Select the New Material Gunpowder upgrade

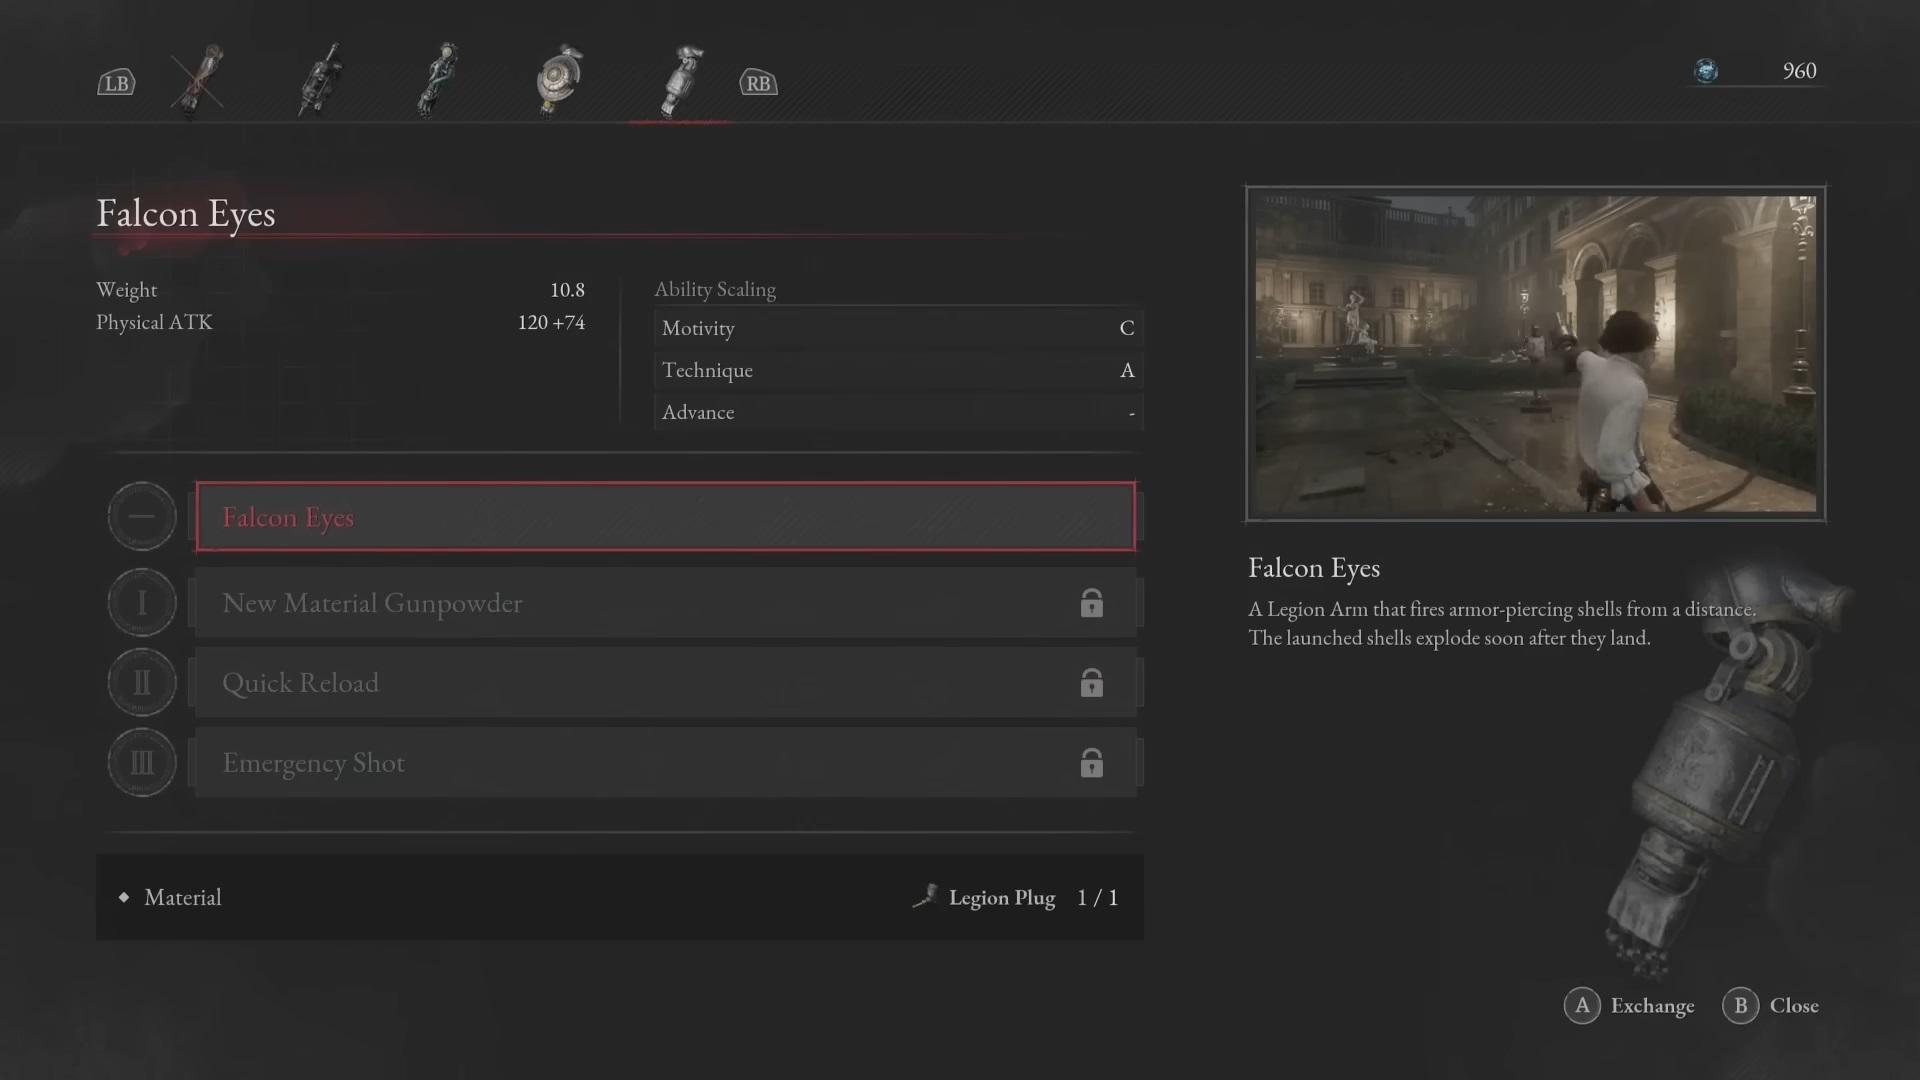(x=666, y=603)
